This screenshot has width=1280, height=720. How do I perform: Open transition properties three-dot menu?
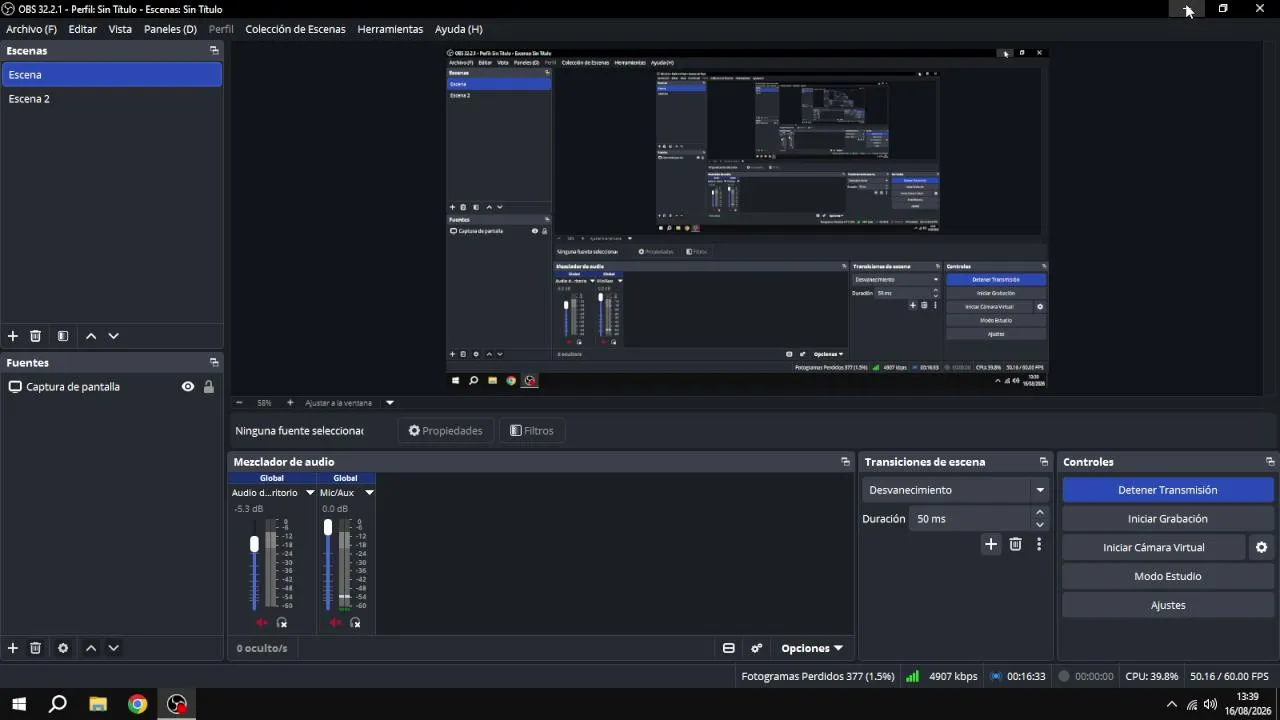tap(1039, 544)
